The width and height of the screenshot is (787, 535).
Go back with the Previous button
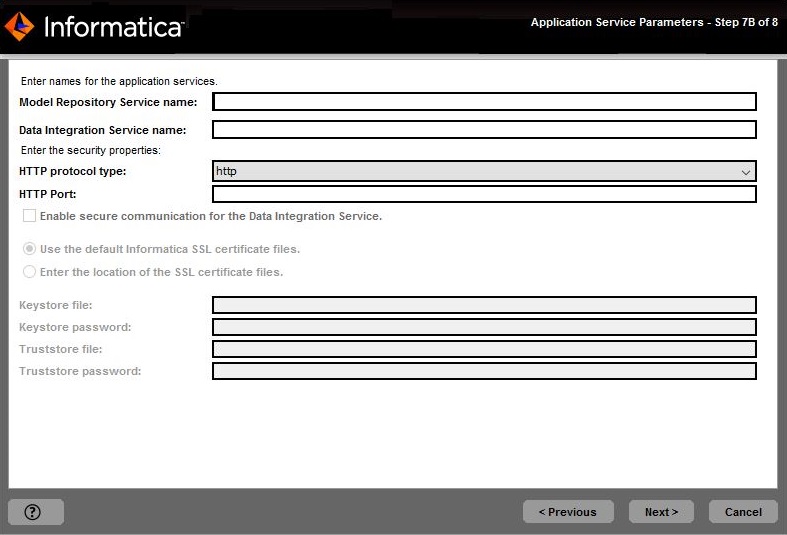pyautogui.click(x=568, y=512)
